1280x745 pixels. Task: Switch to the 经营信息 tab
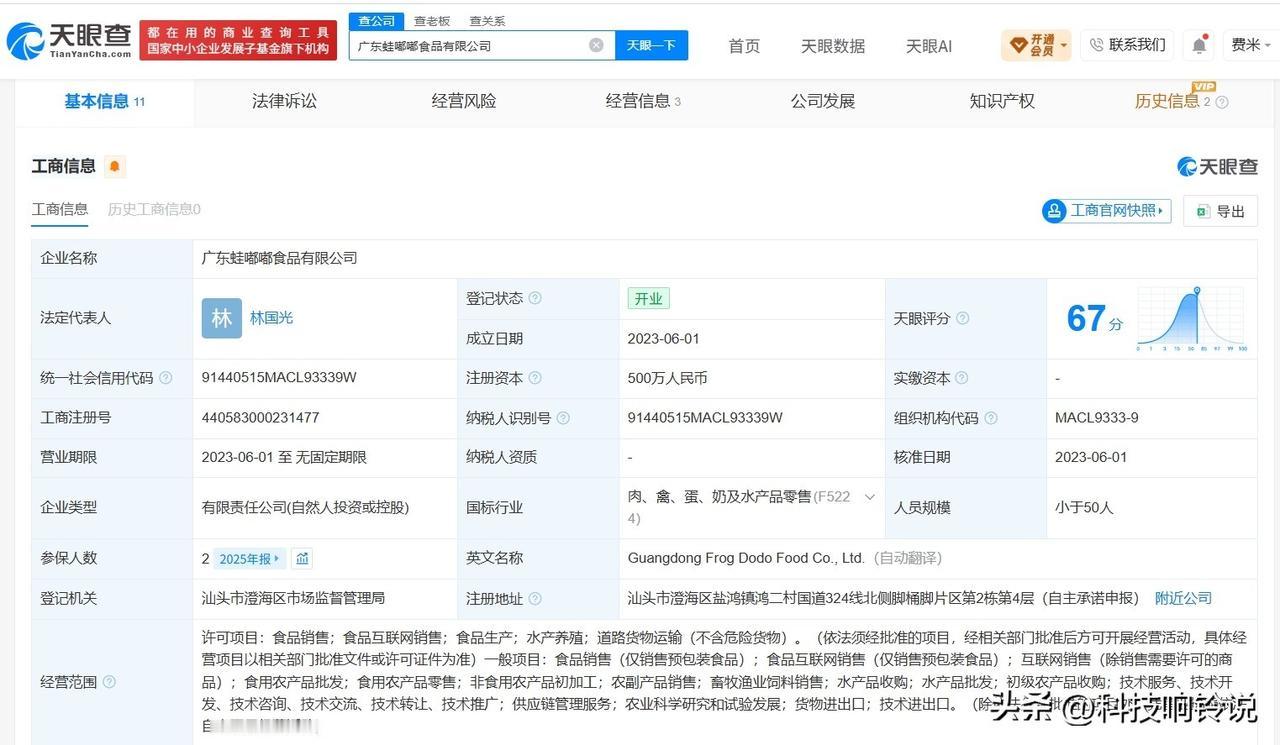[643, 101]
